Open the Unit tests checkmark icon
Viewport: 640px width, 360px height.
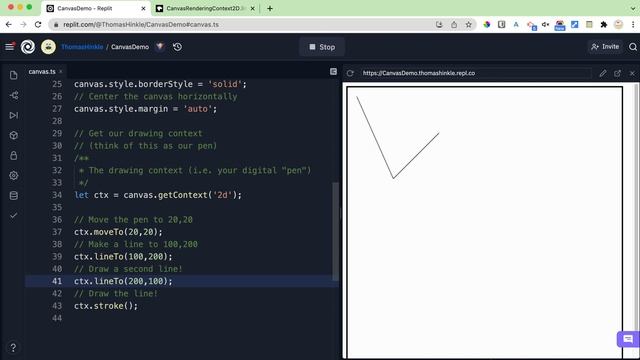point(13,215)
